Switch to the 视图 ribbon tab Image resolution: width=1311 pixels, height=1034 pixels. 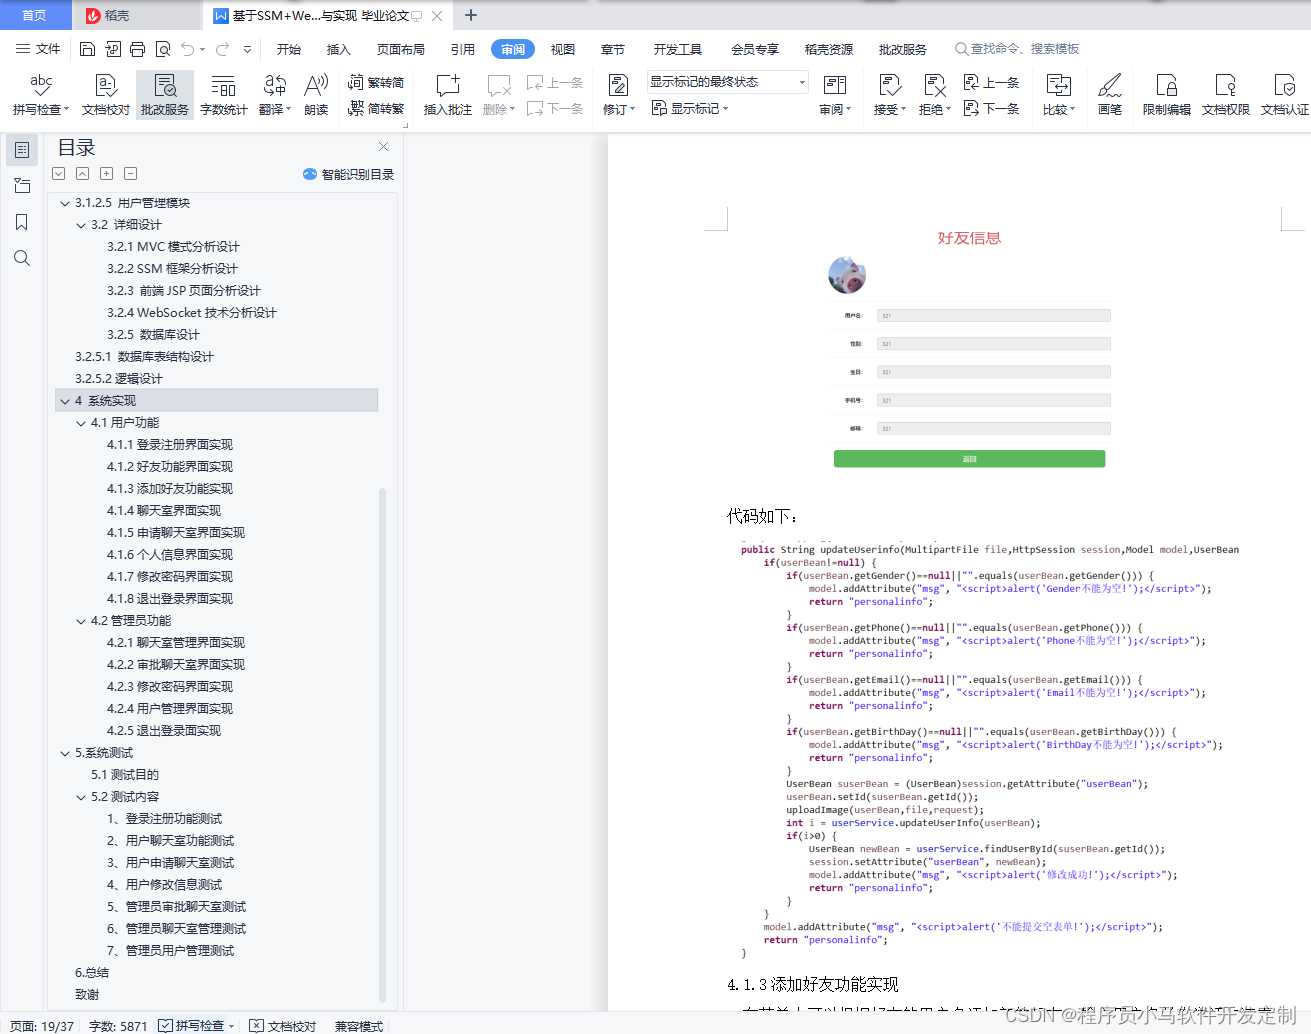coord(563,48)
